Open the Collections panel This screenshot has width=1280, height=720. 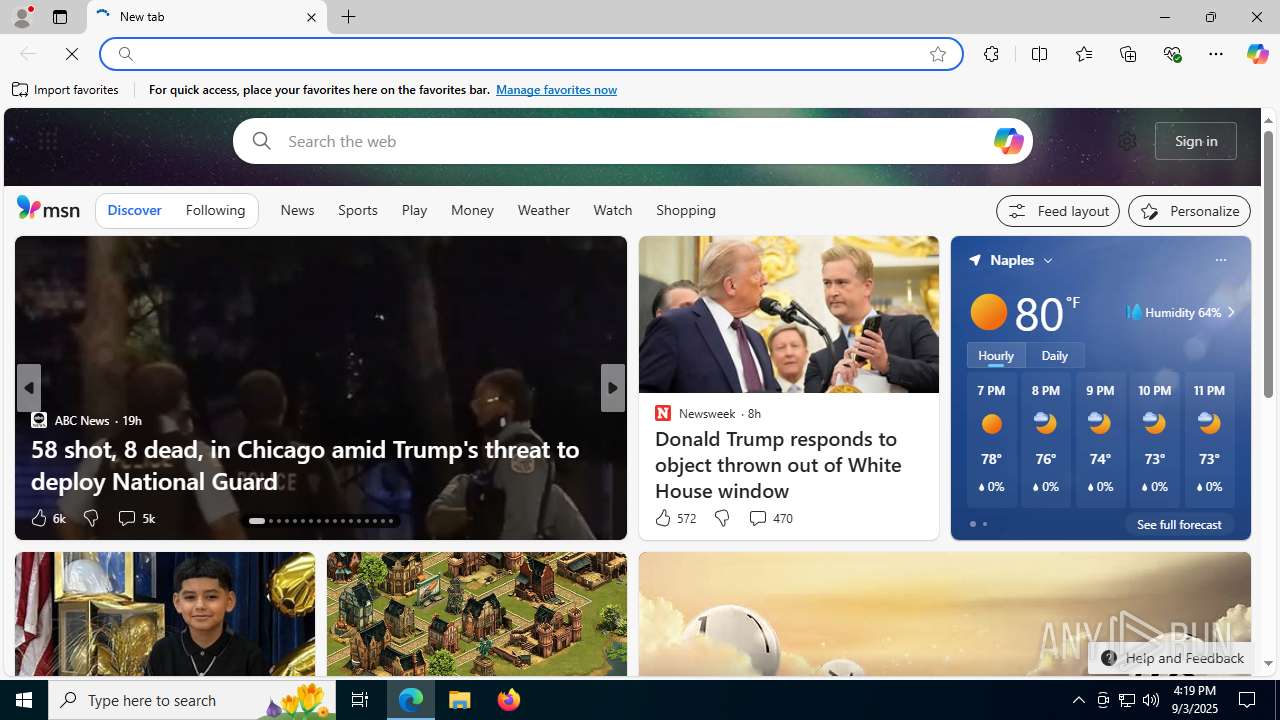point(1128,54)
